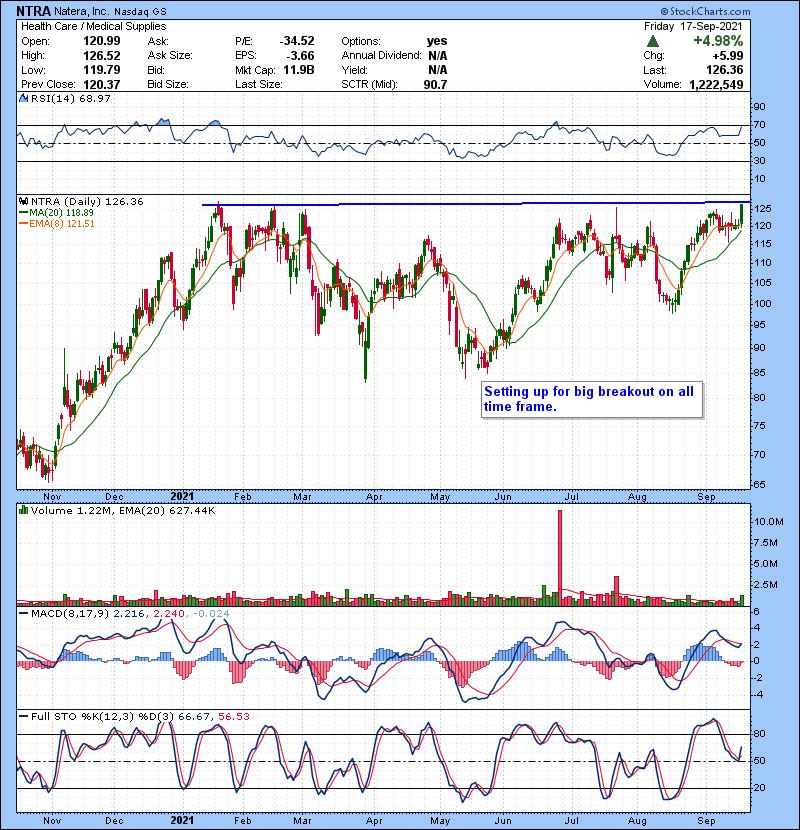The height and width of the screenshot is (830, 800).
Task: Click the RSI(14) indicator line icon
Action: [23, 98]
